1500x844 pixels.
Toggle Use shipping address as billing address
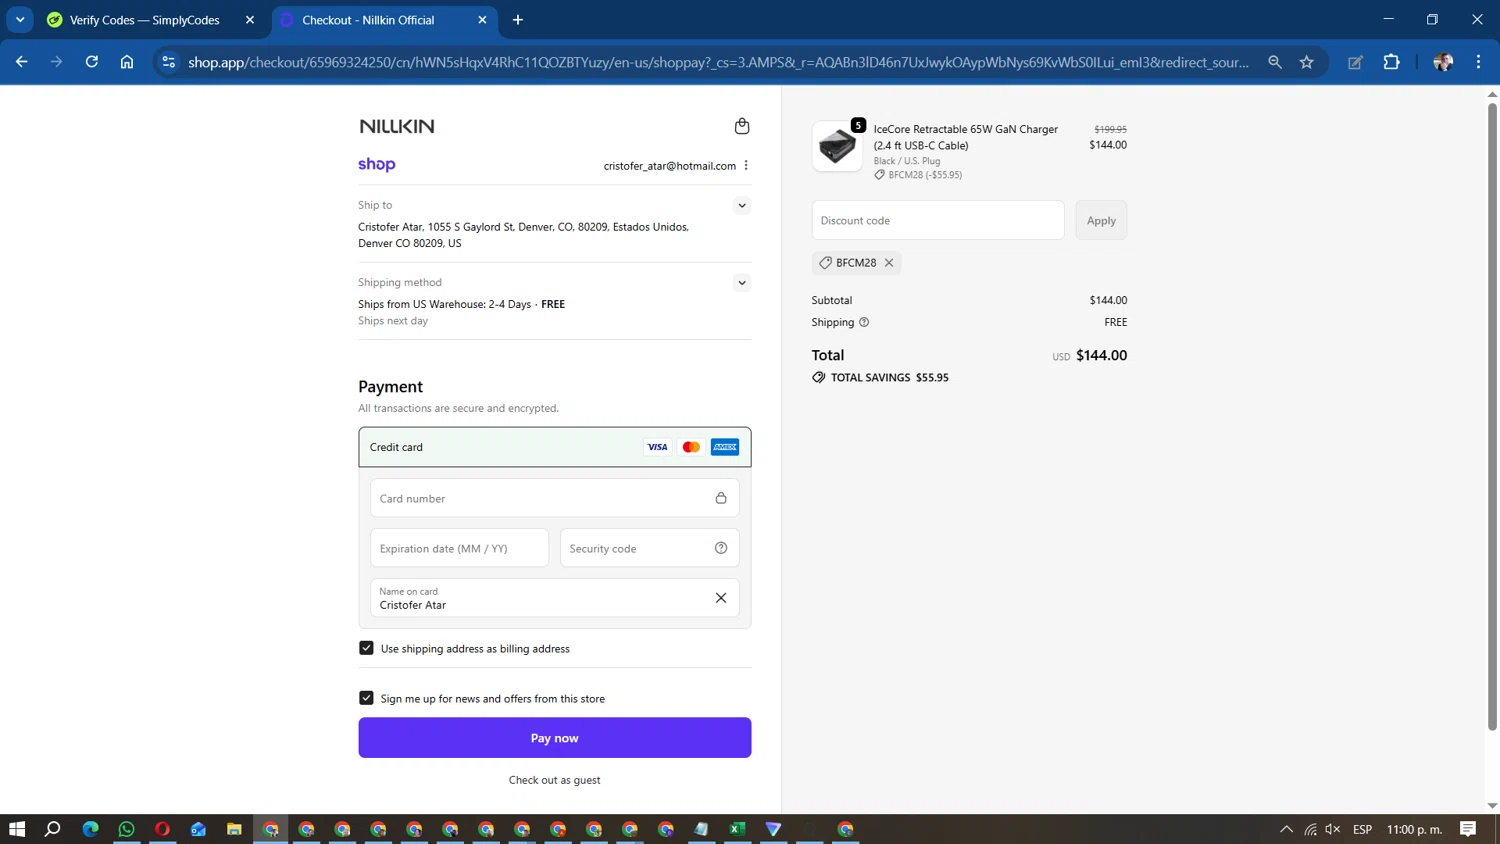(366, 648)
